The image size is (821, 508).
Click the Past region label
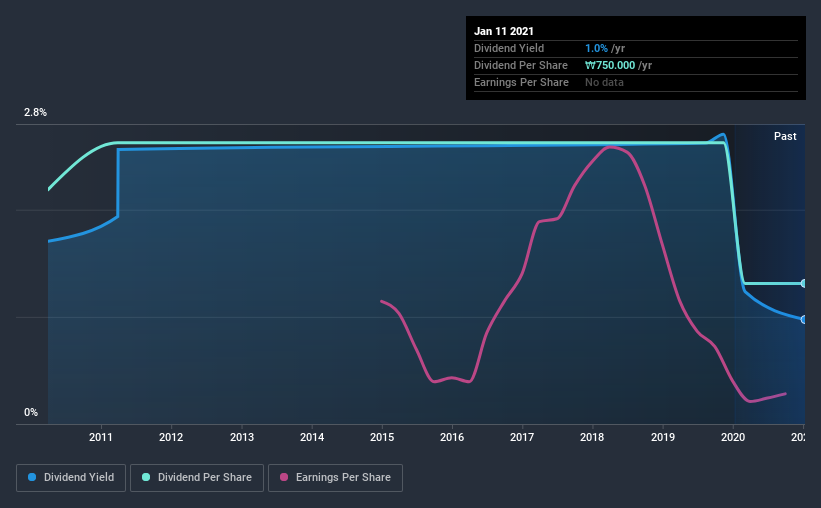tap(785, 136)
